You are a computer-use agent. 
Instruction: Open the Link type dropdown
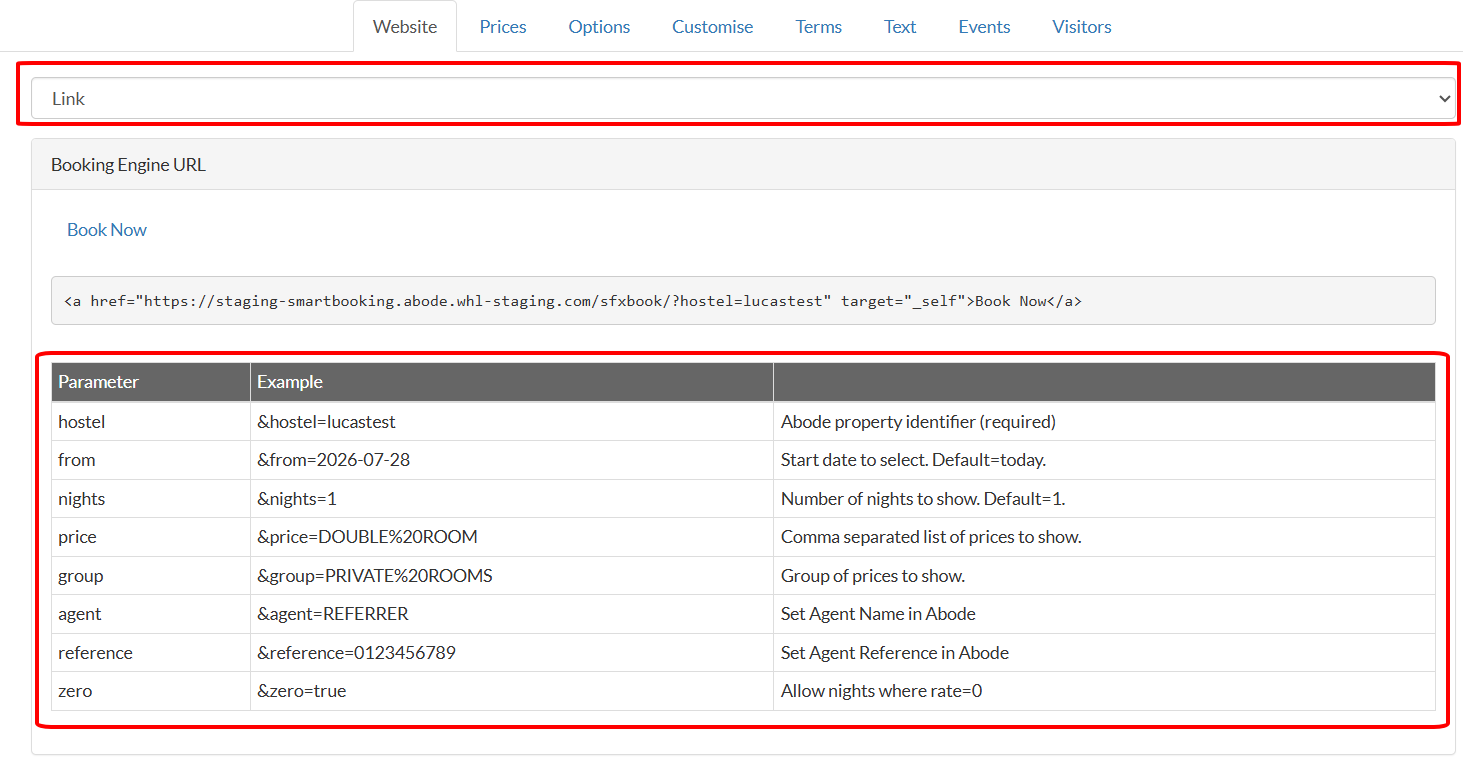(743, 98)
